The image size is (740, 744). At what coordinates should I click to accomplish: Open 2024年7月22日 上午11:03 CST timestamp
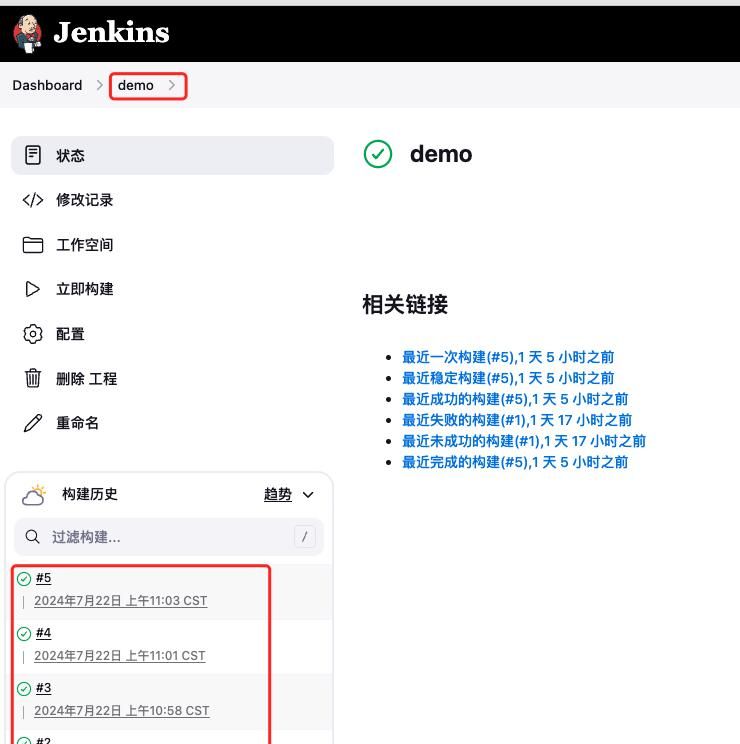pos(121,601)
